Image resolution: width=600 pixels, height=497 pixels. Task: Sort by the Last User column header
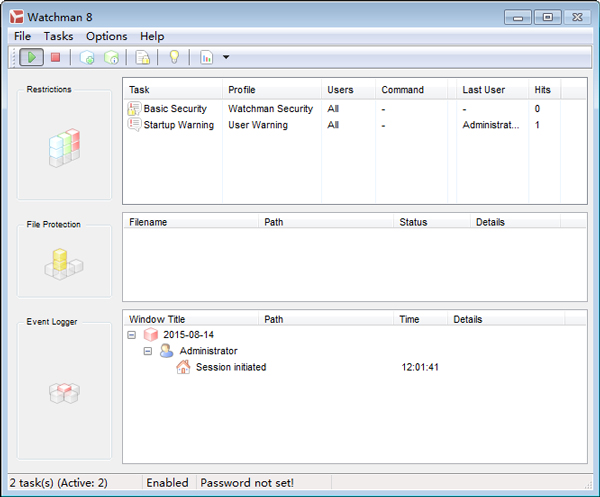pos(492,90)
